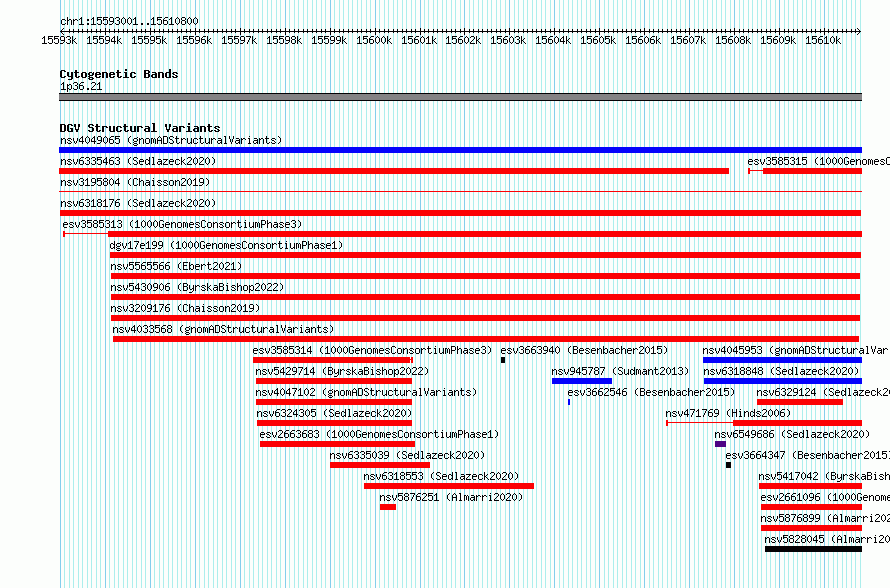Open variant esv3585314 (1000GenomesConsortiumPhase3)
The width and height of the screenshot is (890, 588).
point(372,350)
